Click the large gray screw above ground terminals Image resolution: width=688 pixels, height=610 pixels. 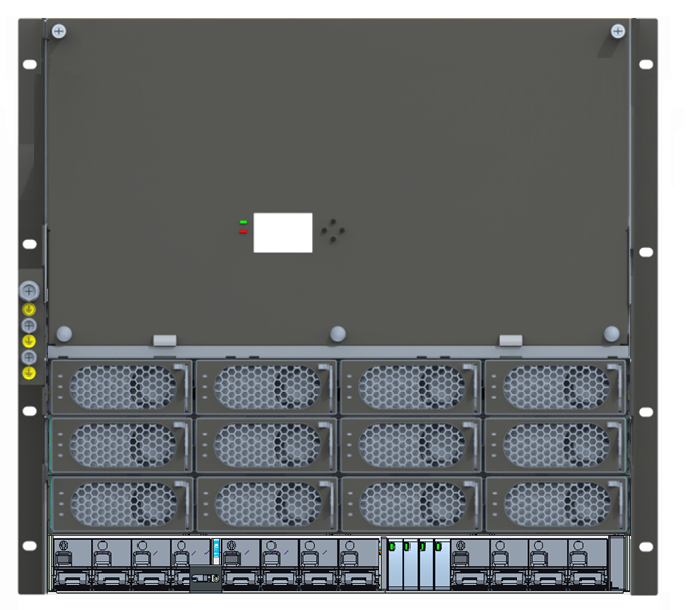(29, 291)
